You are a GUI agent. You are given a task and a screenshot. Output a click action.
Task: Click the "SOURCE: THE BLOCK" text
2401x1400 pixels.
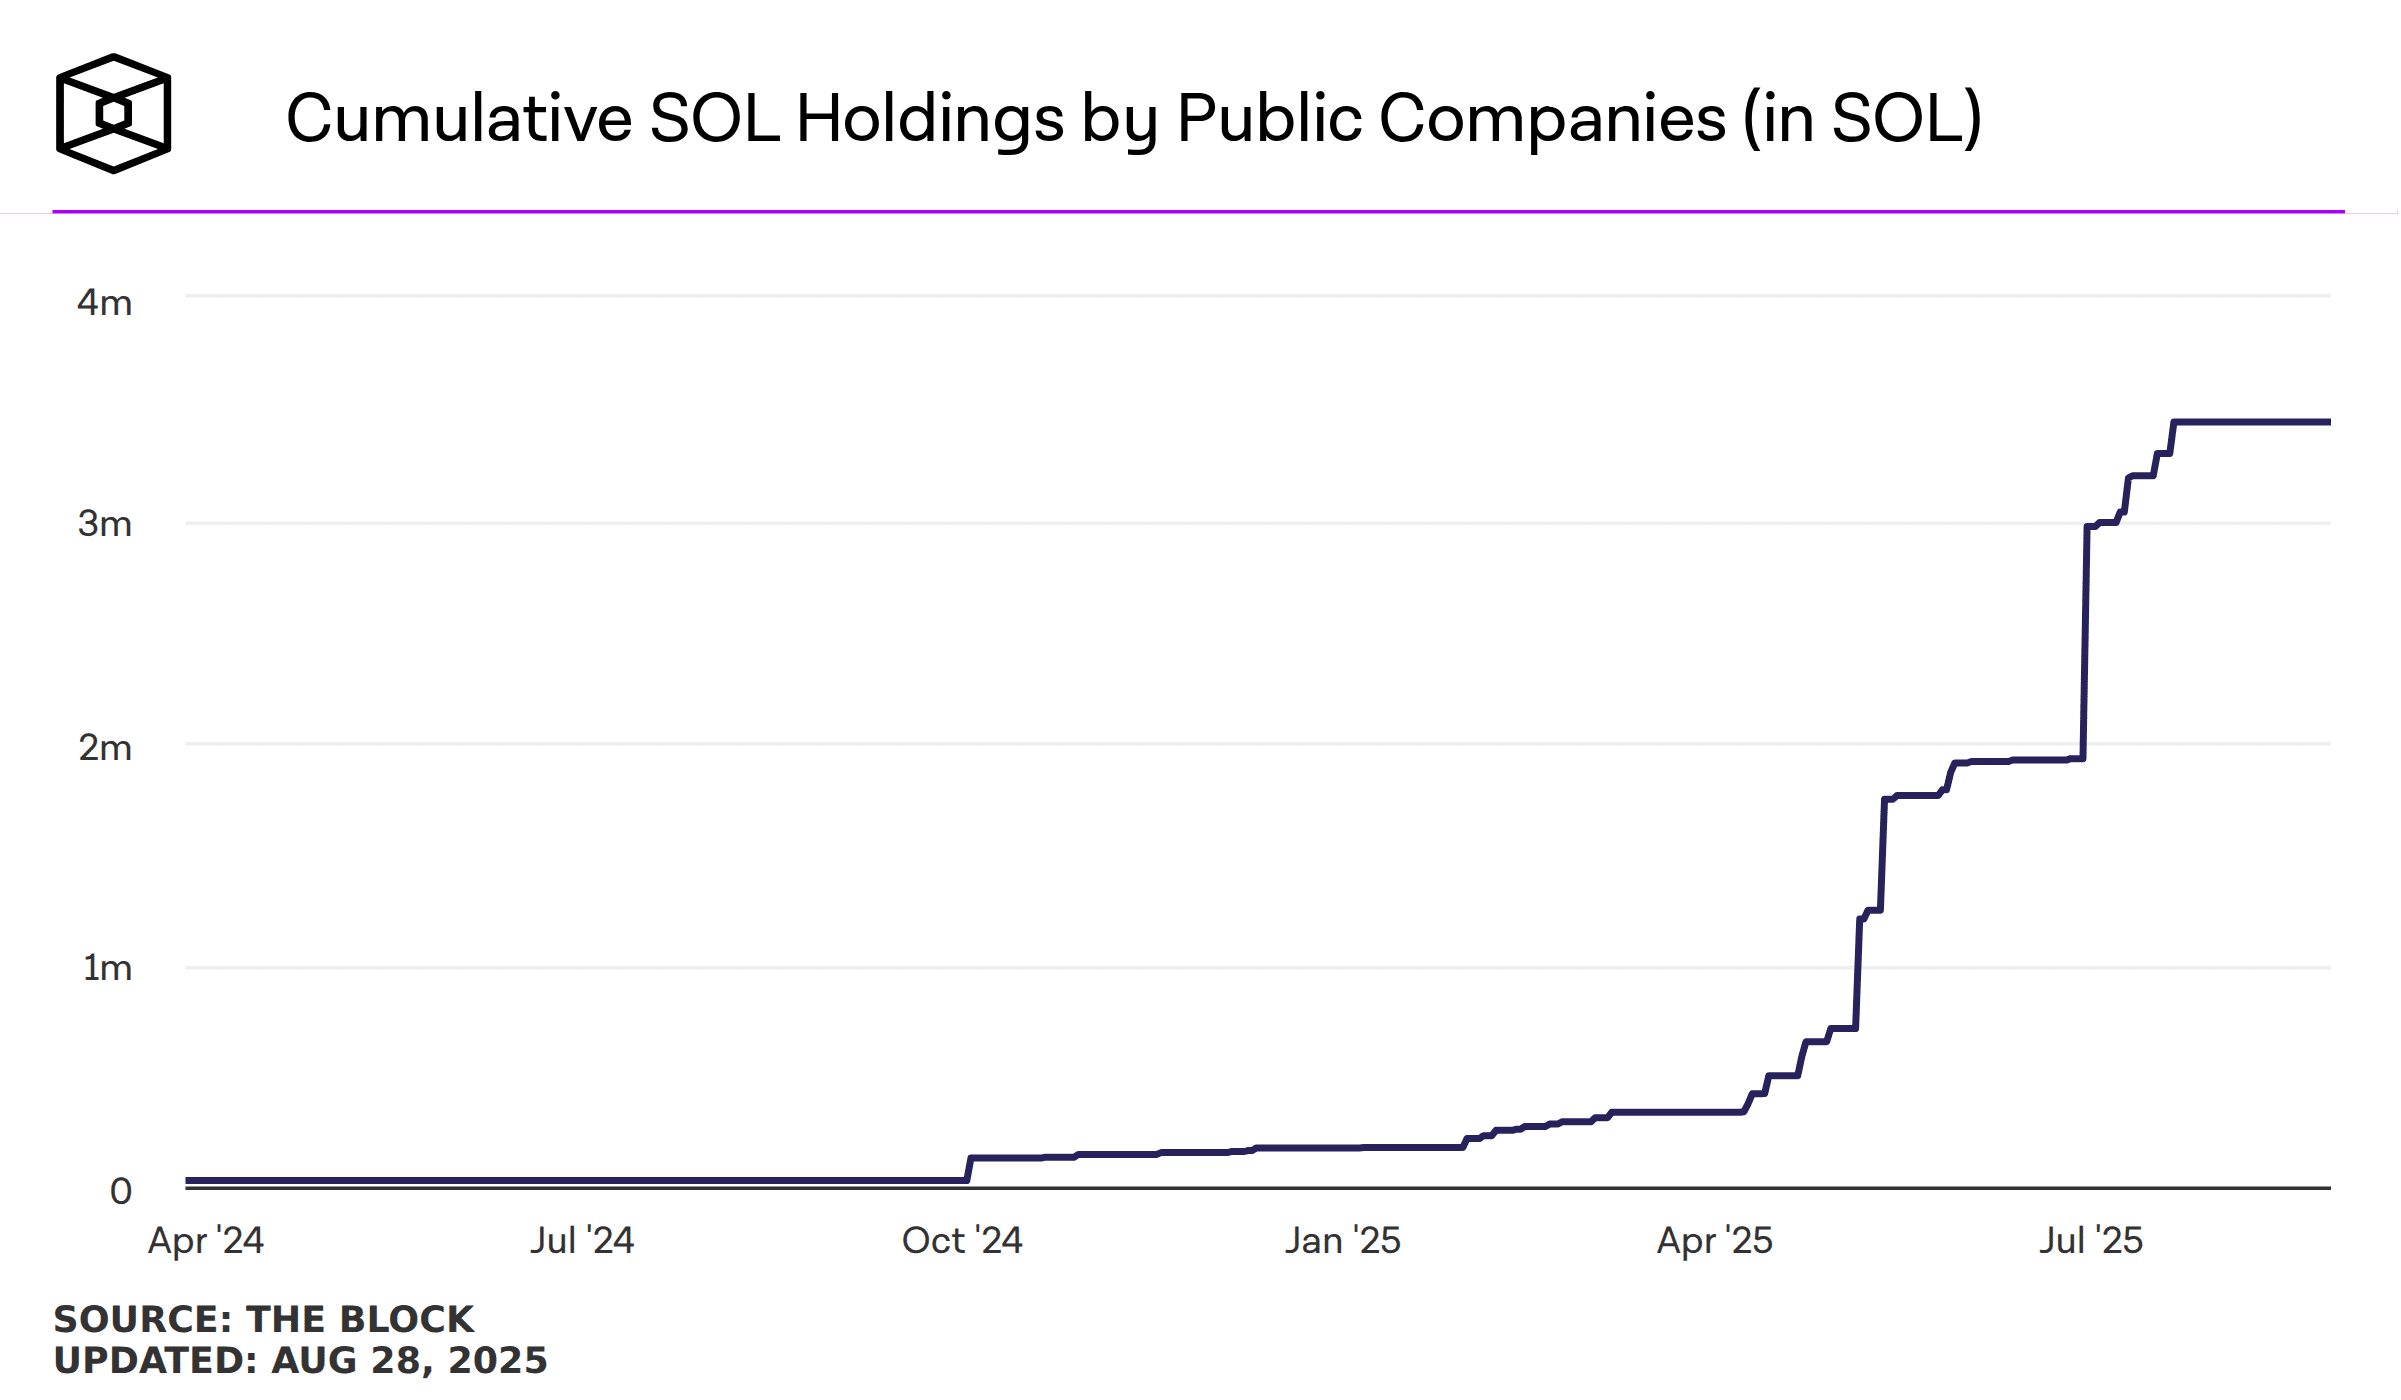pyautogui.click(x=264, y=1319)
